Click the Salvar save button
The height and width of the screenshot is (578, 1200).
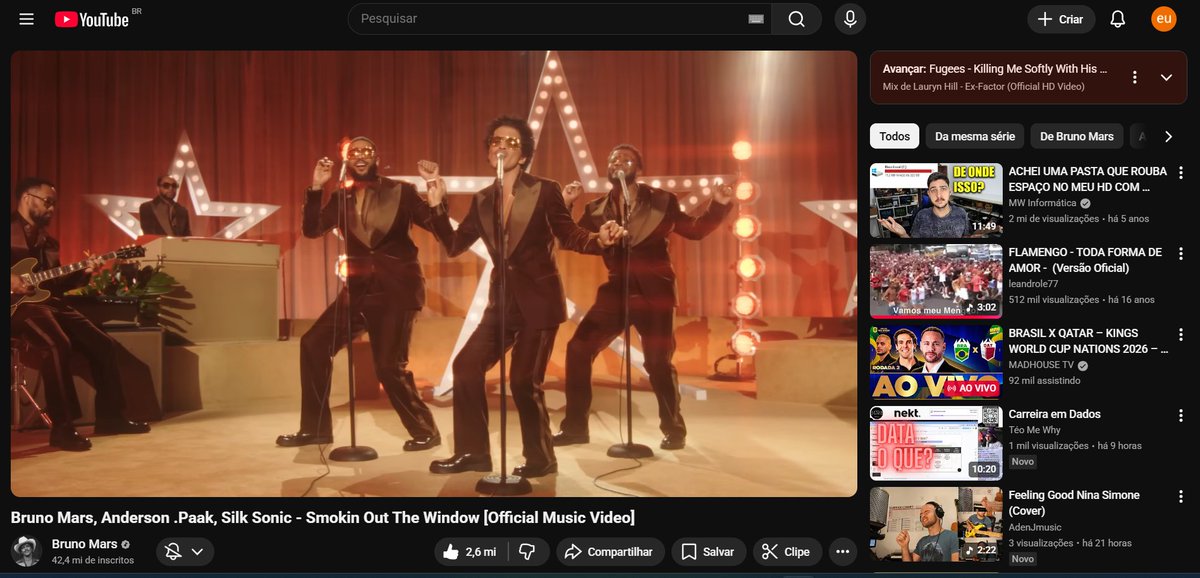[708, 551]
